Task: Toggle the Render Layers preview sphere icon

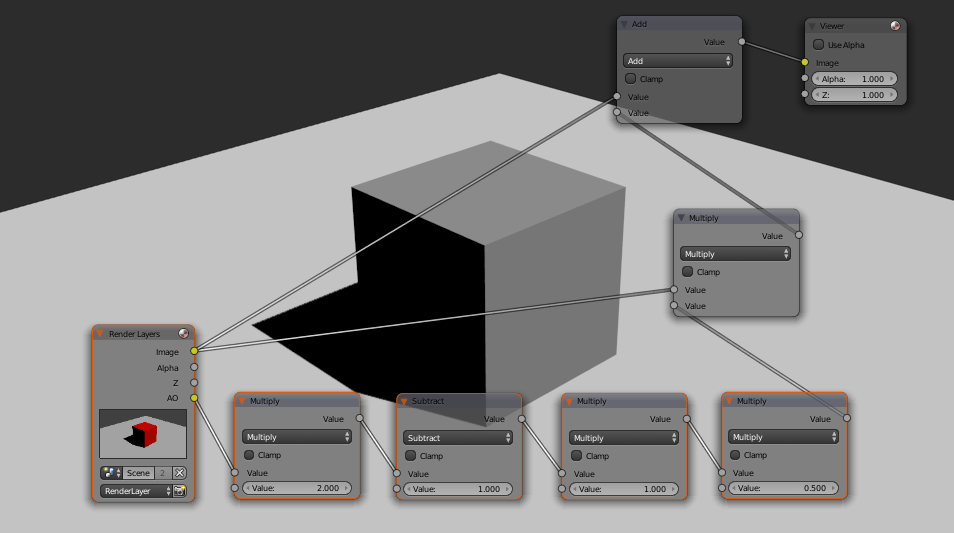Action: (x=183, y=333)
